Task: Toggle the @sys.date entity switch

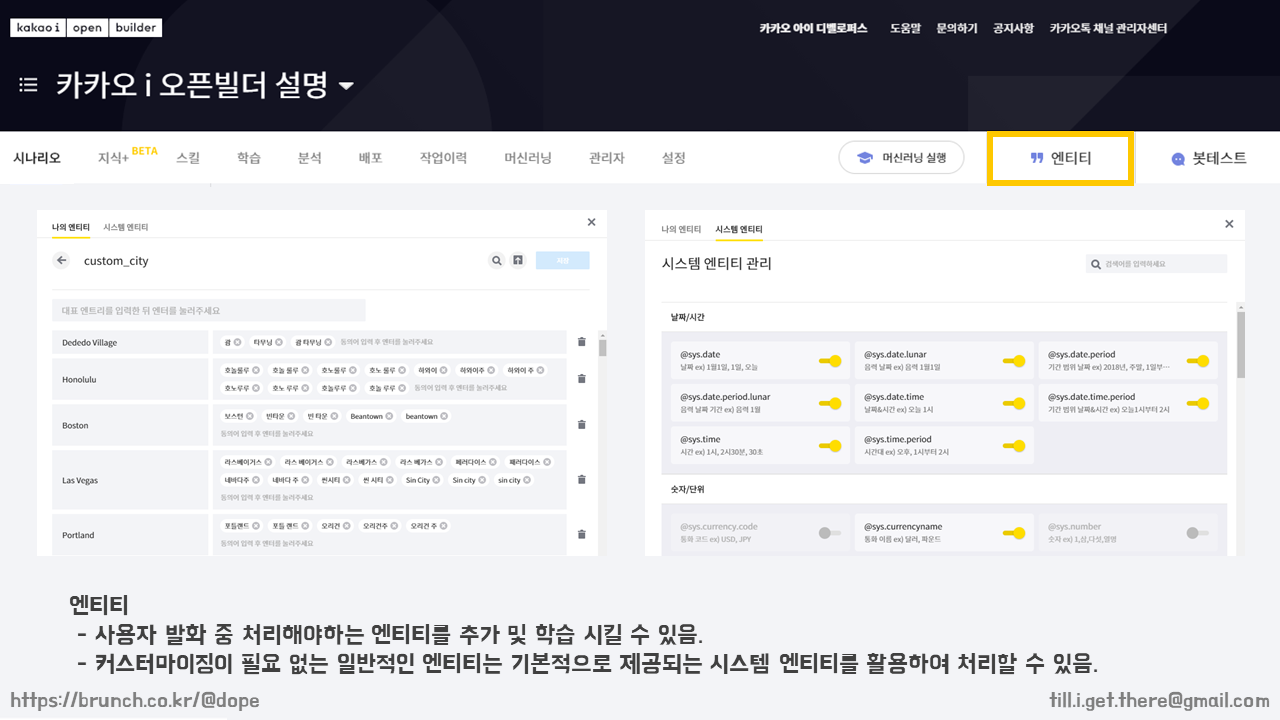Action: click(830, 361)
